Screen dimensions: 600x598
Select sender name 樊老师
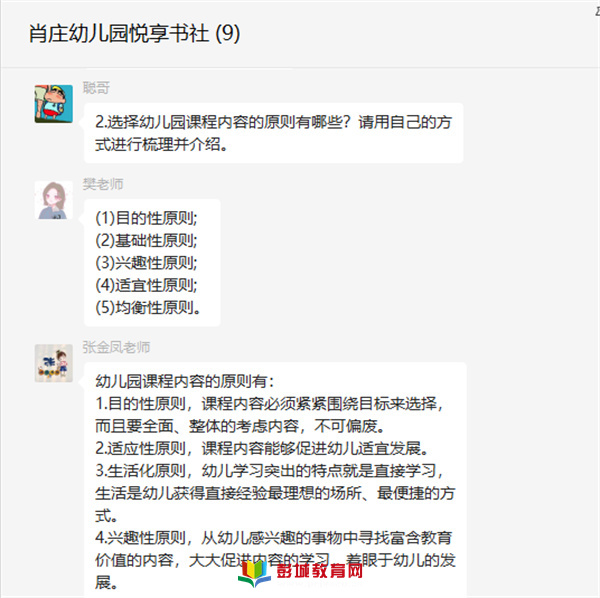103,184
